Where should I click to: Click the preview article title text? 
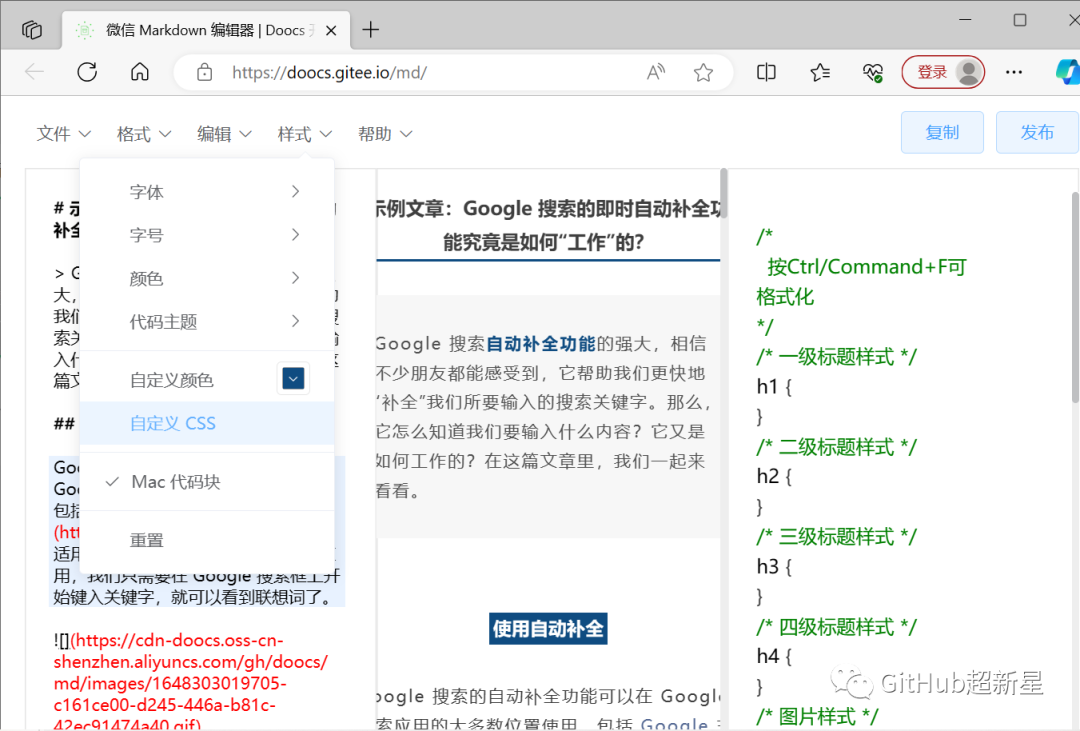548,225
